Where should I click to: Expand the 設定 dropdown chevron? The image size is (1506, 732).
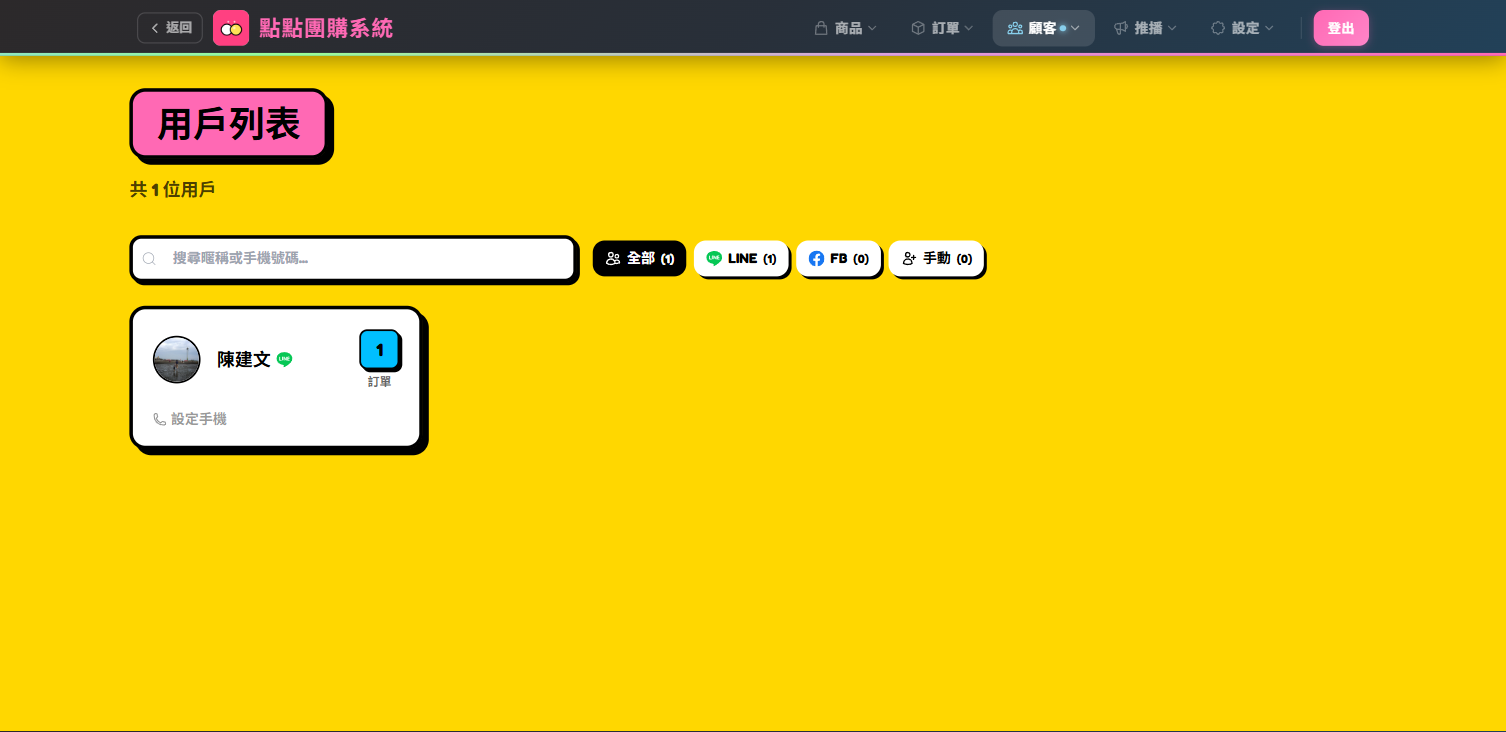1270,28
